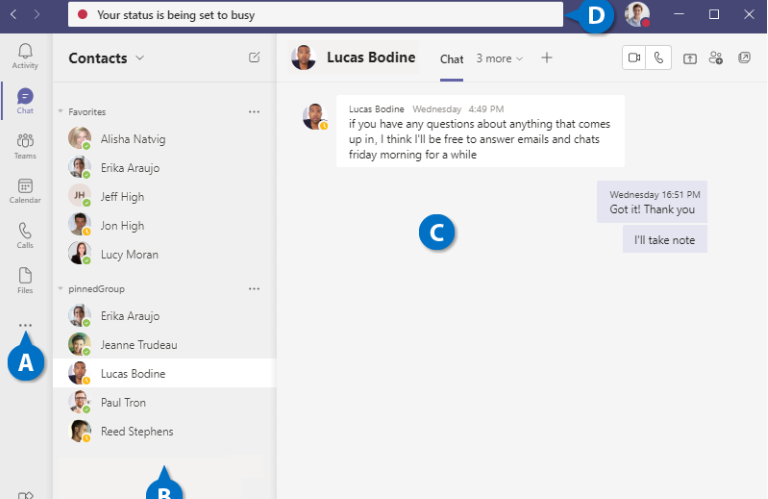
Task: Add people to this conversation
Action: [716, 58]
